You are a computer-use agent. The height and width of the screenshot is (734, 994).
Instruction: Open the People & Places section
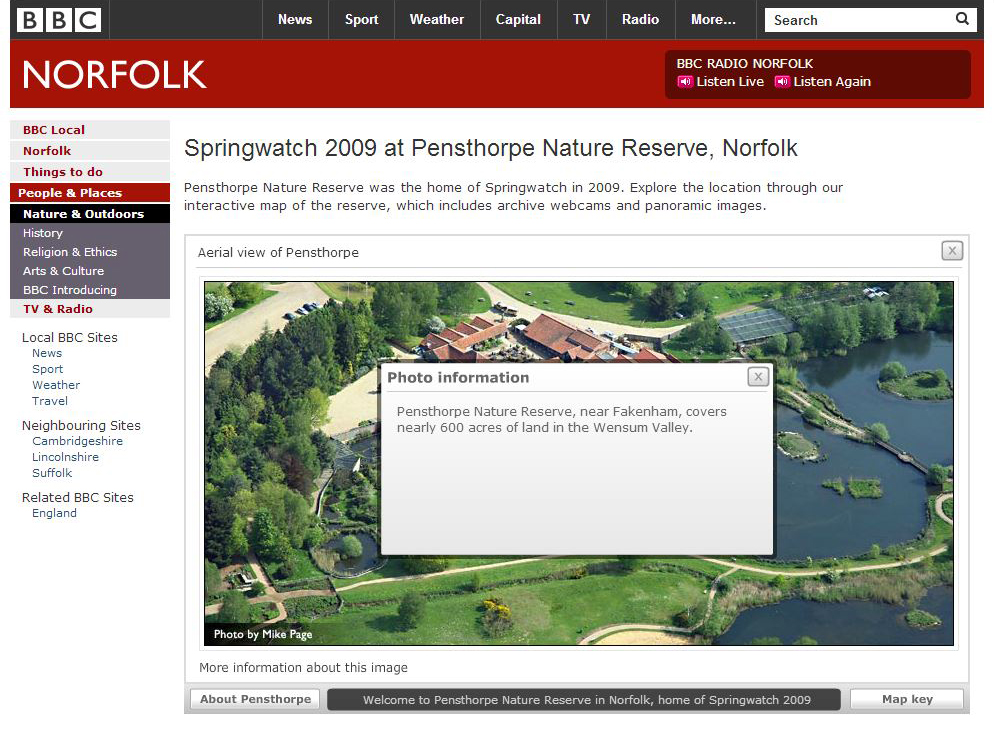(x=70, y=193)
